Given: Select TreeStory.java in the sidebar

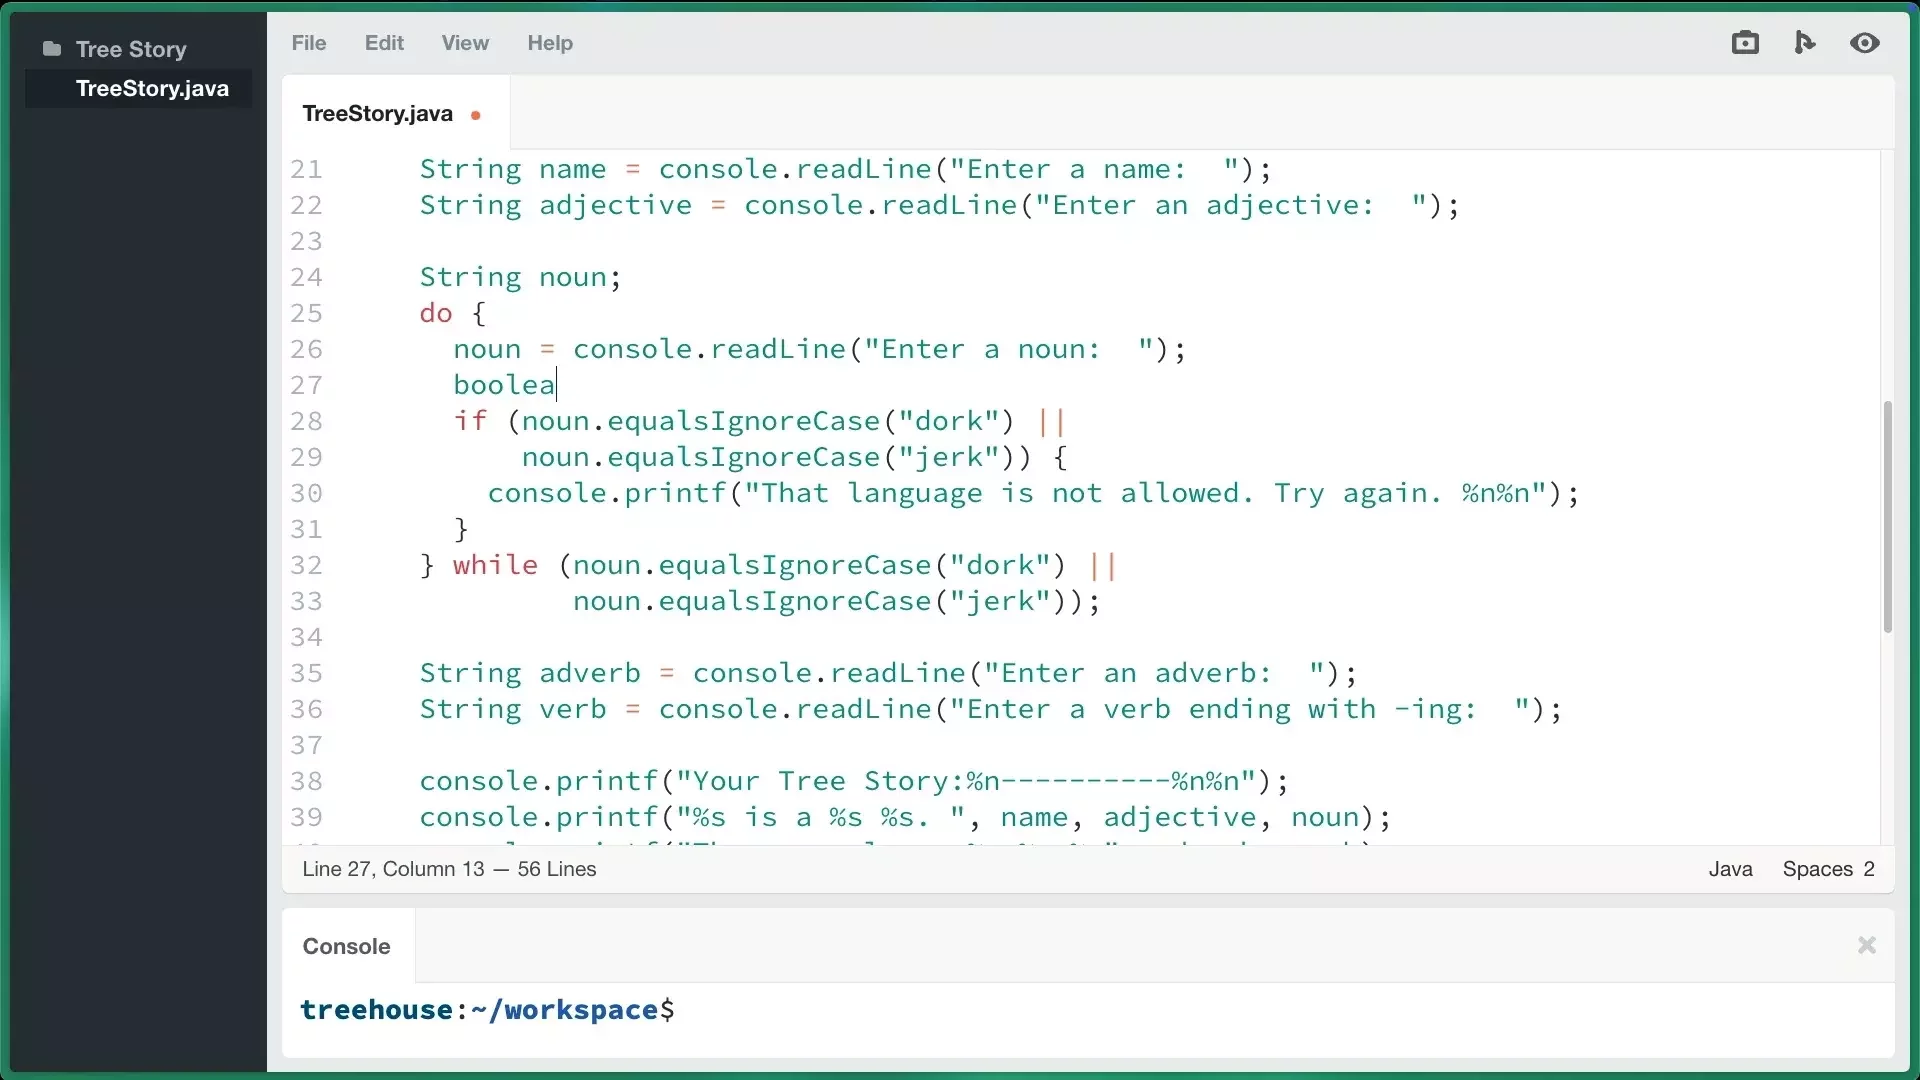Looking at the screenshot, I should pyautogui.click(x=152, y=89).
